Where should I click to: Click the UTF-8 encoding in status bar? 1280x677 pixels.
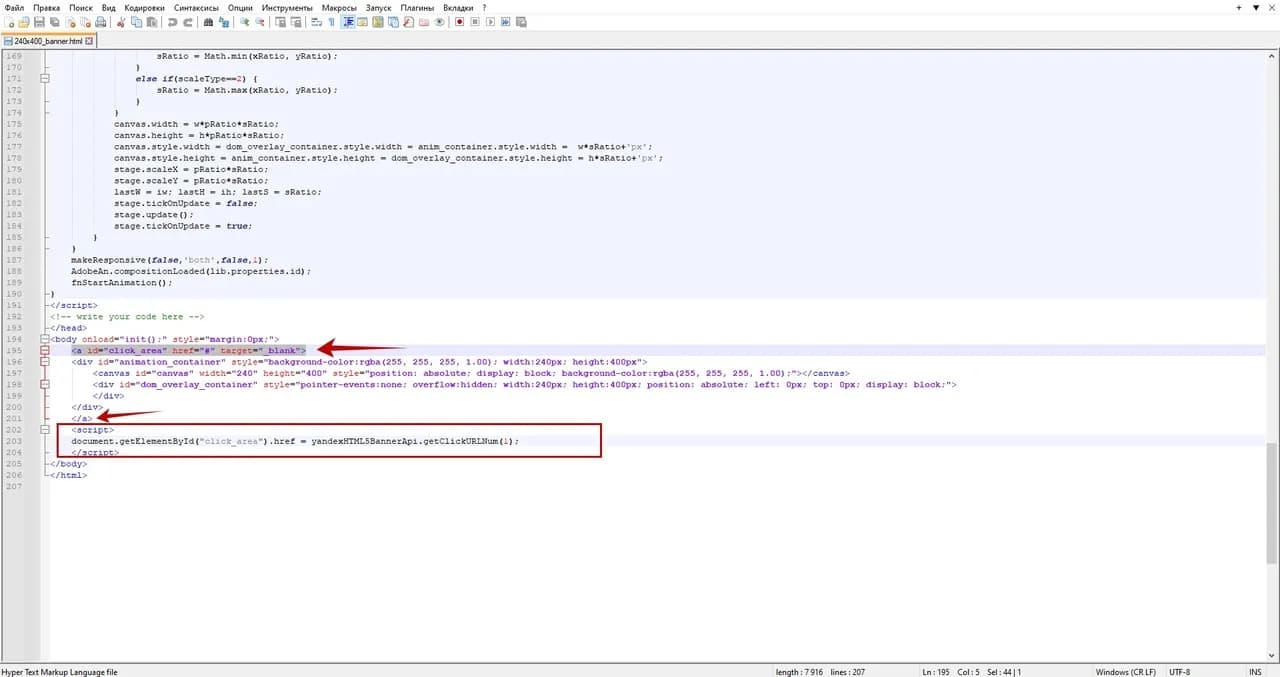[x=1180, y=672]
